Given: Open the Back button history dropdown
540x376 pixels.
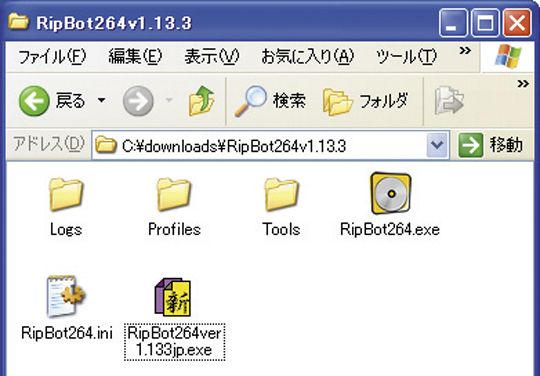Looking at the screenshot, I should coord(101,101).
